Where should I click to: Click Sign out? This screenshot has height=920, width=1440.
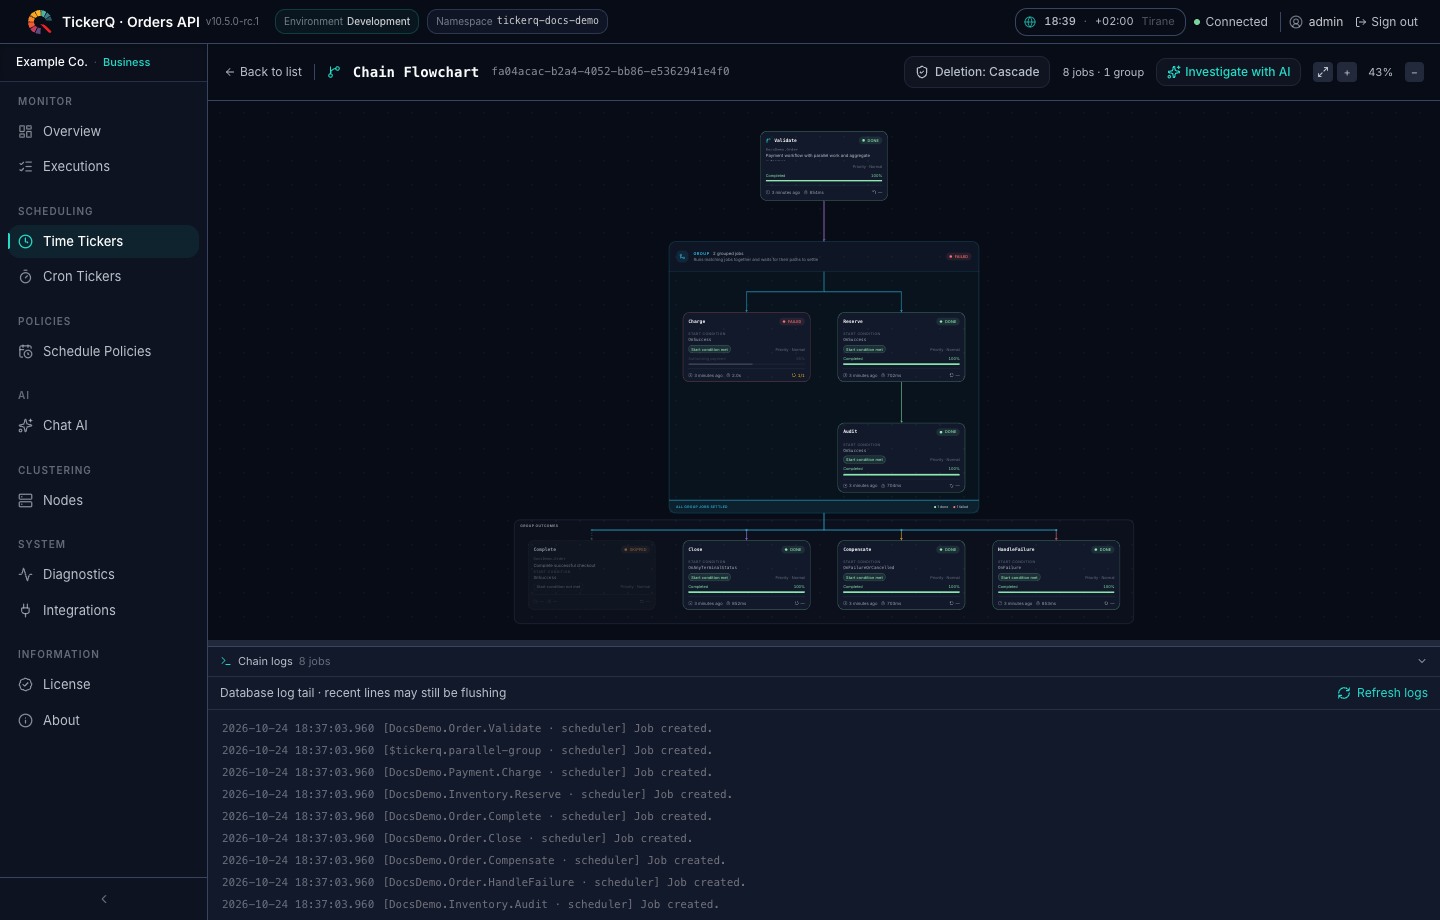point(1386,22)
